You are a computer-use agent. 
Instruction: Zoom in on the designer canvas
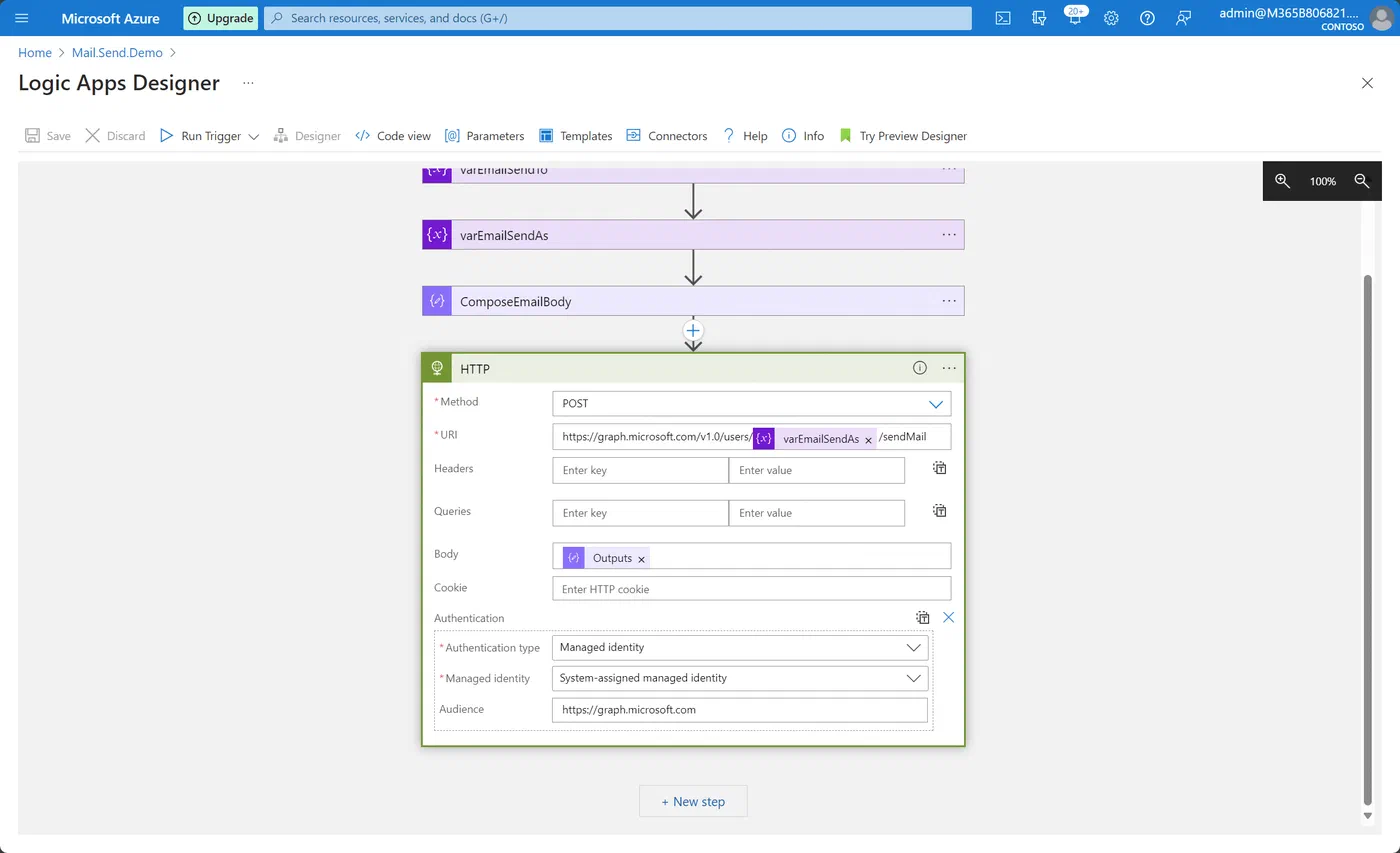click(1282, 181)
